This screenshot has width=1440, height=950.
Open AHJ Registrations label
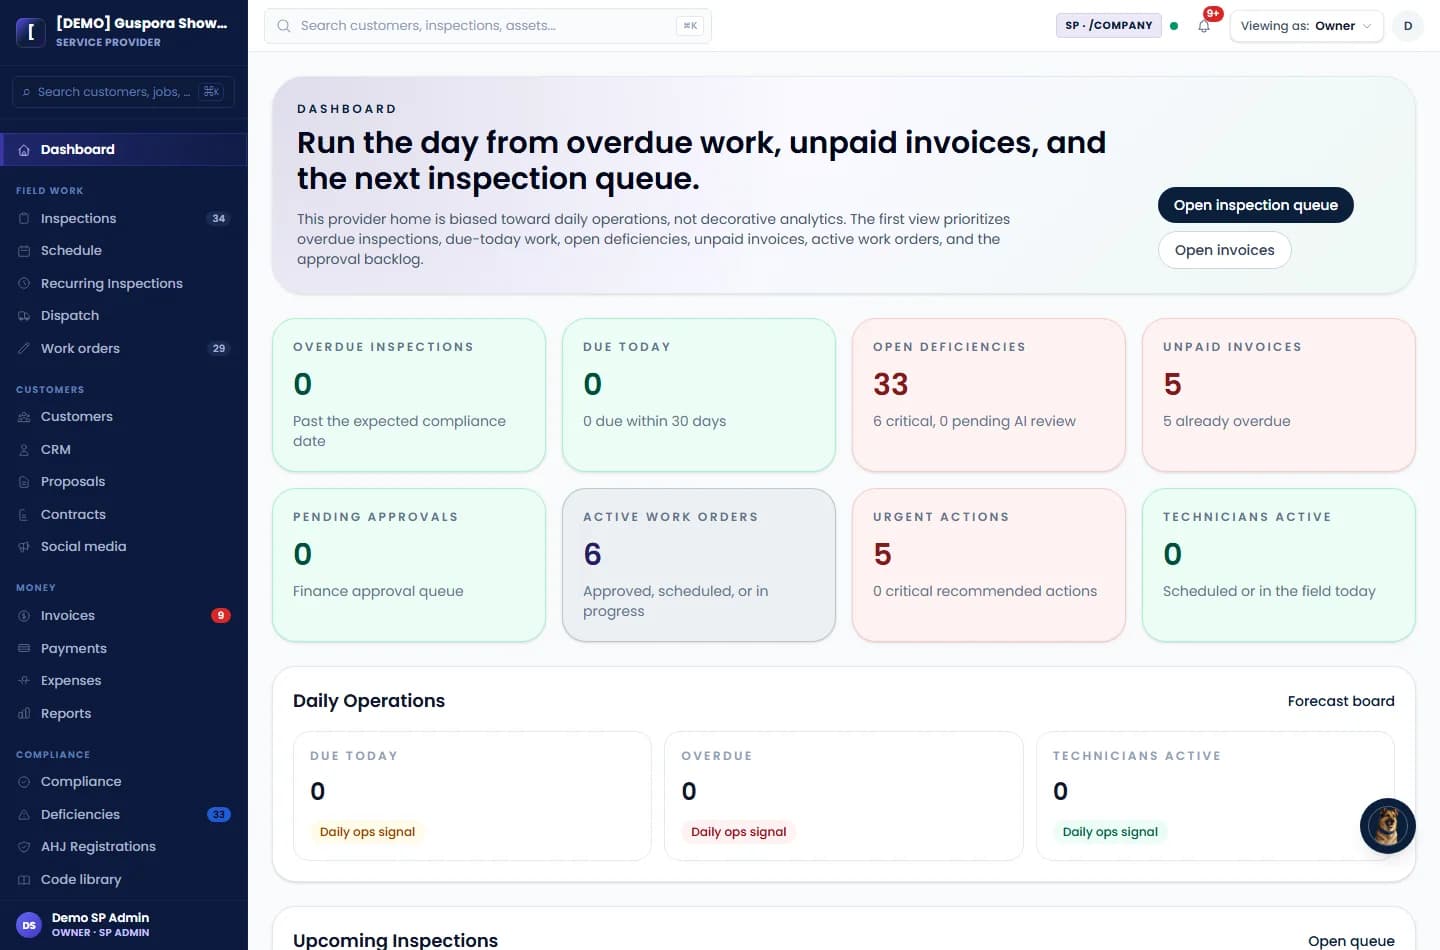click(x=98, y=847)
